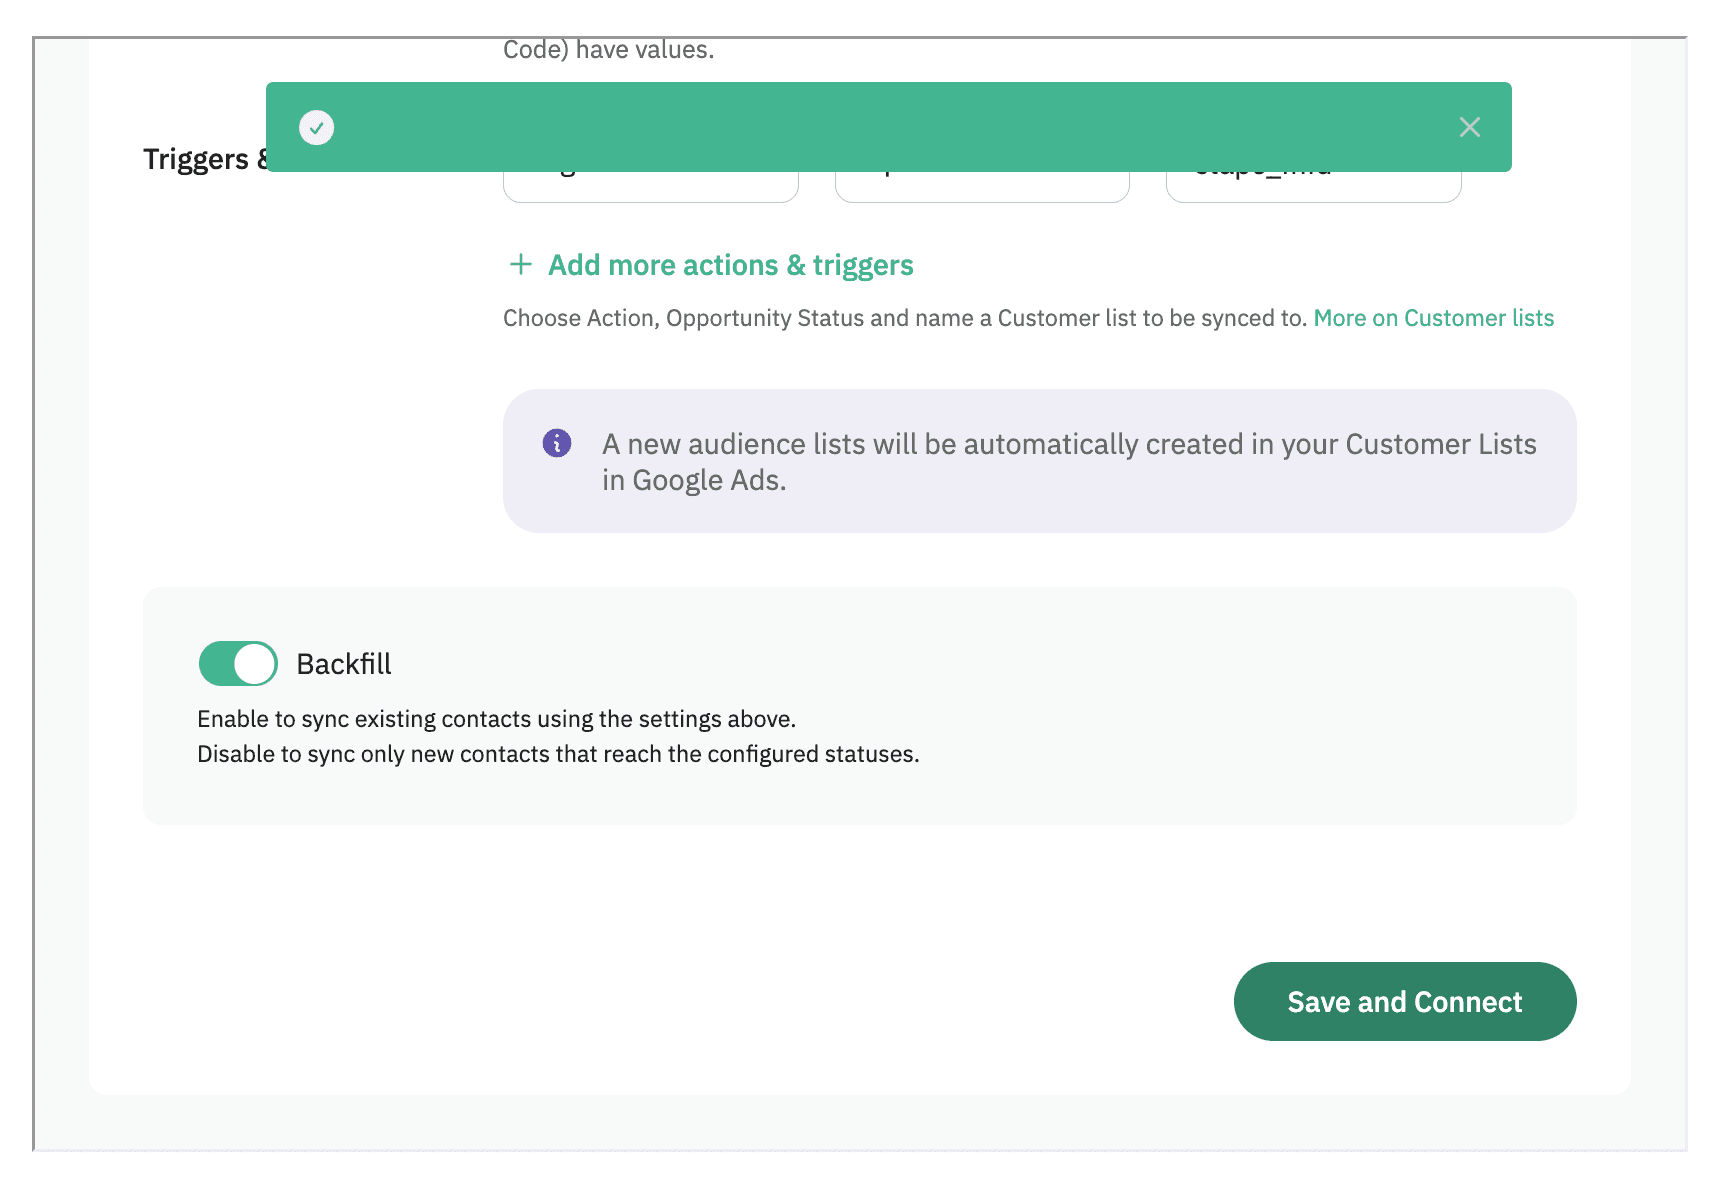The image size is (1732, 1192).
Task: Open the first trigger dropdown field
Action: [x=650, y=187]
